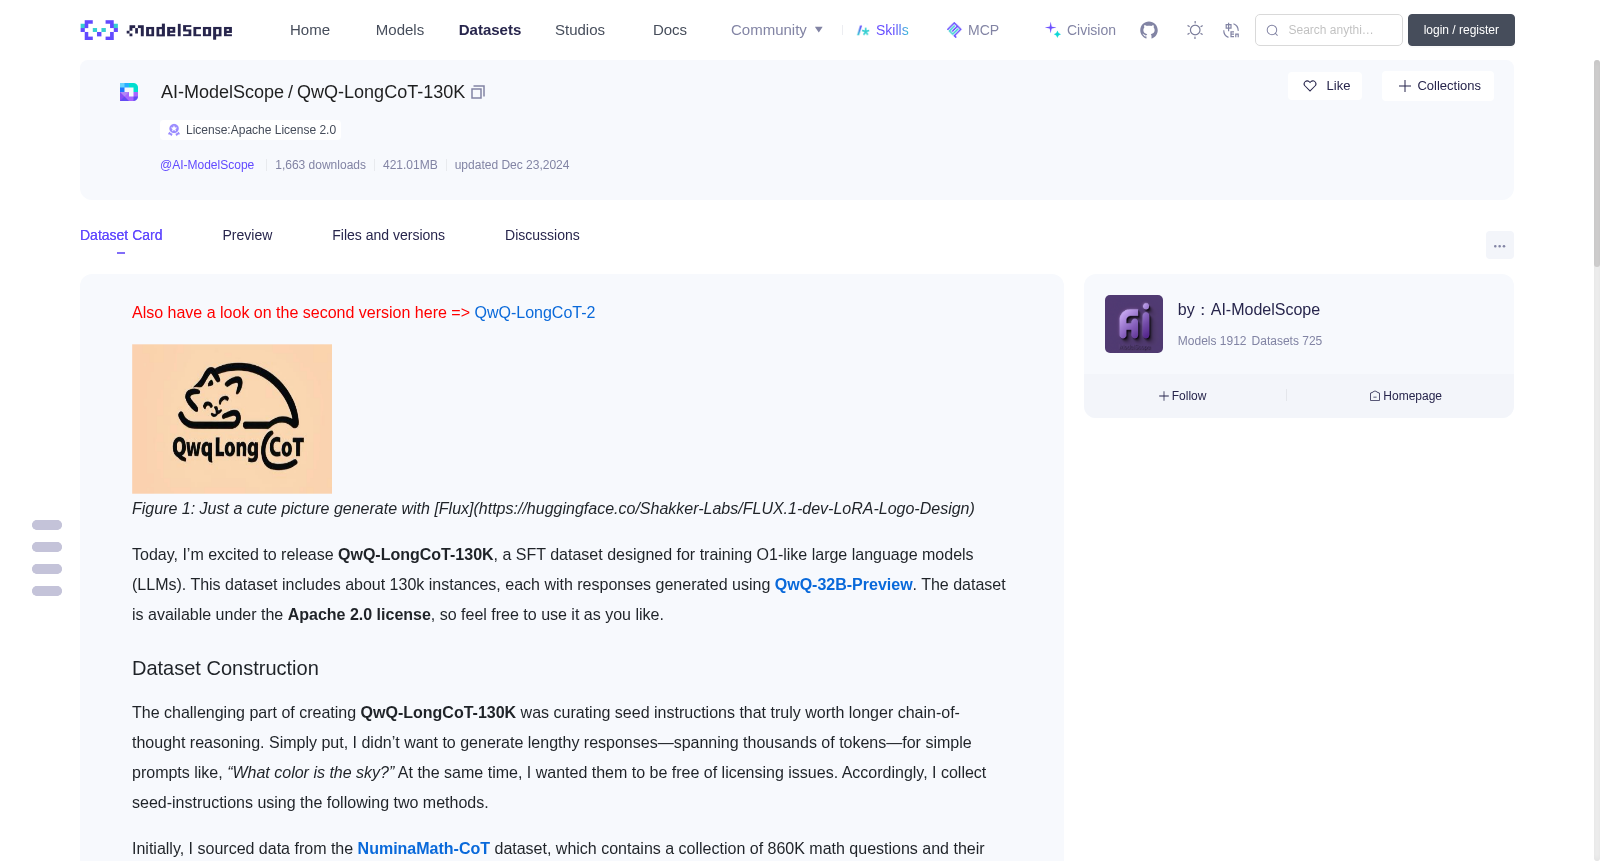This screenshot has width=1600, height=861.
Task: Open the Datasets section
Action: click(490, 30)
